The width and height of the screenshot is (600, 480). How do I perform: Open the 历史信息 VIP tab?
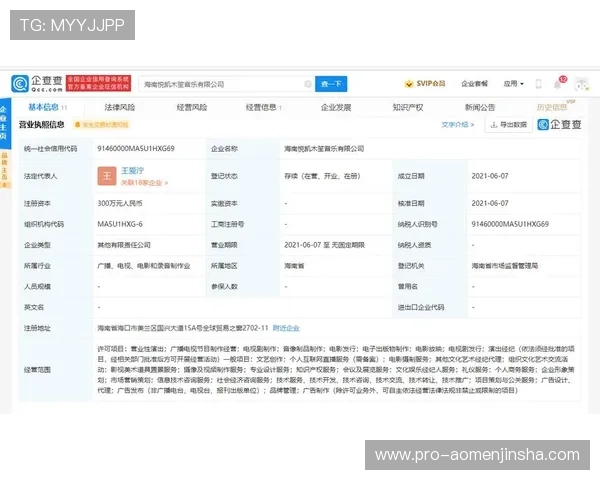[555, 106]
